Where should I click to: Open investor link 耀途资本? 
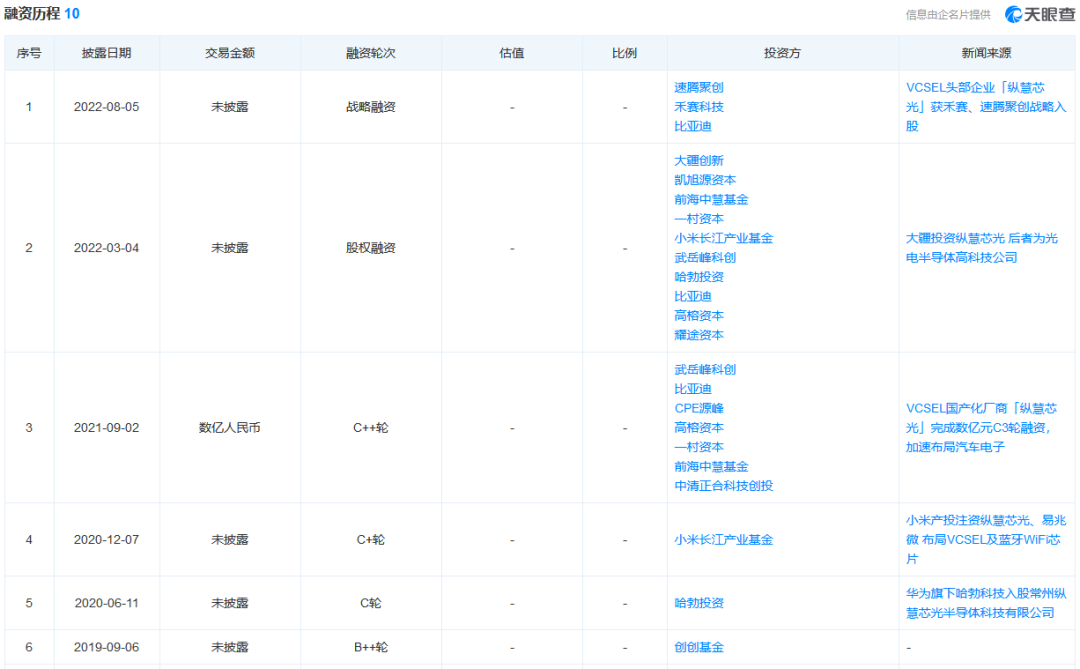(x=698, y=335)
